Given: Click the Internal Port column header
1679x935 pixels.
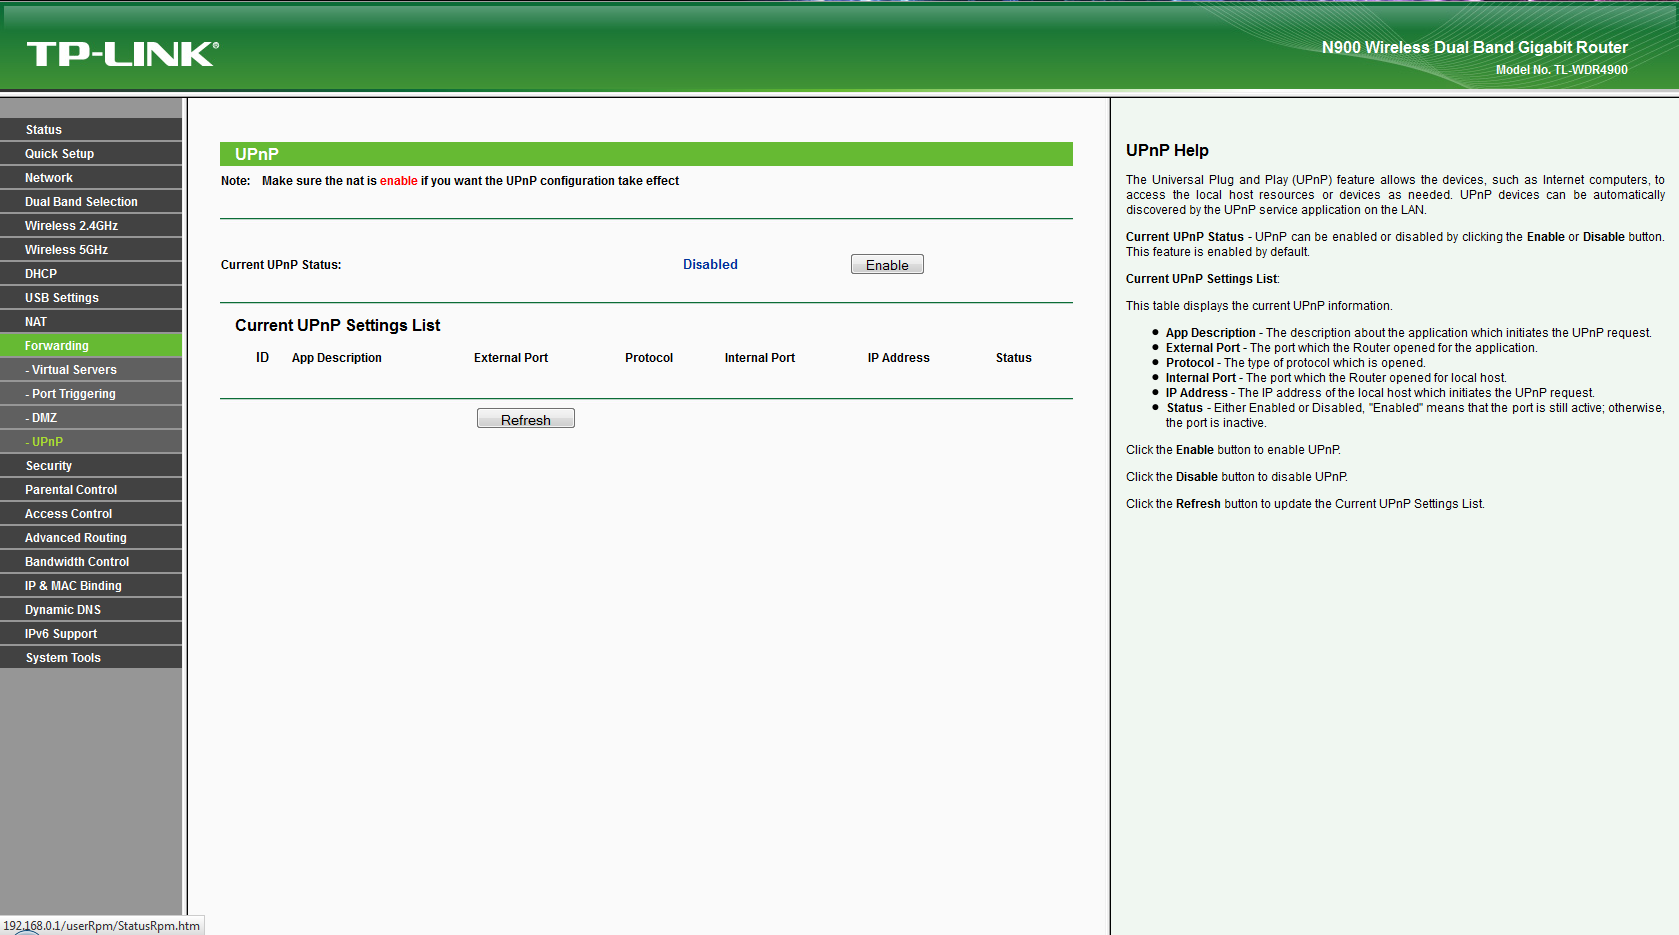Looking at the screenshot, I should click(x=760, y=358).
